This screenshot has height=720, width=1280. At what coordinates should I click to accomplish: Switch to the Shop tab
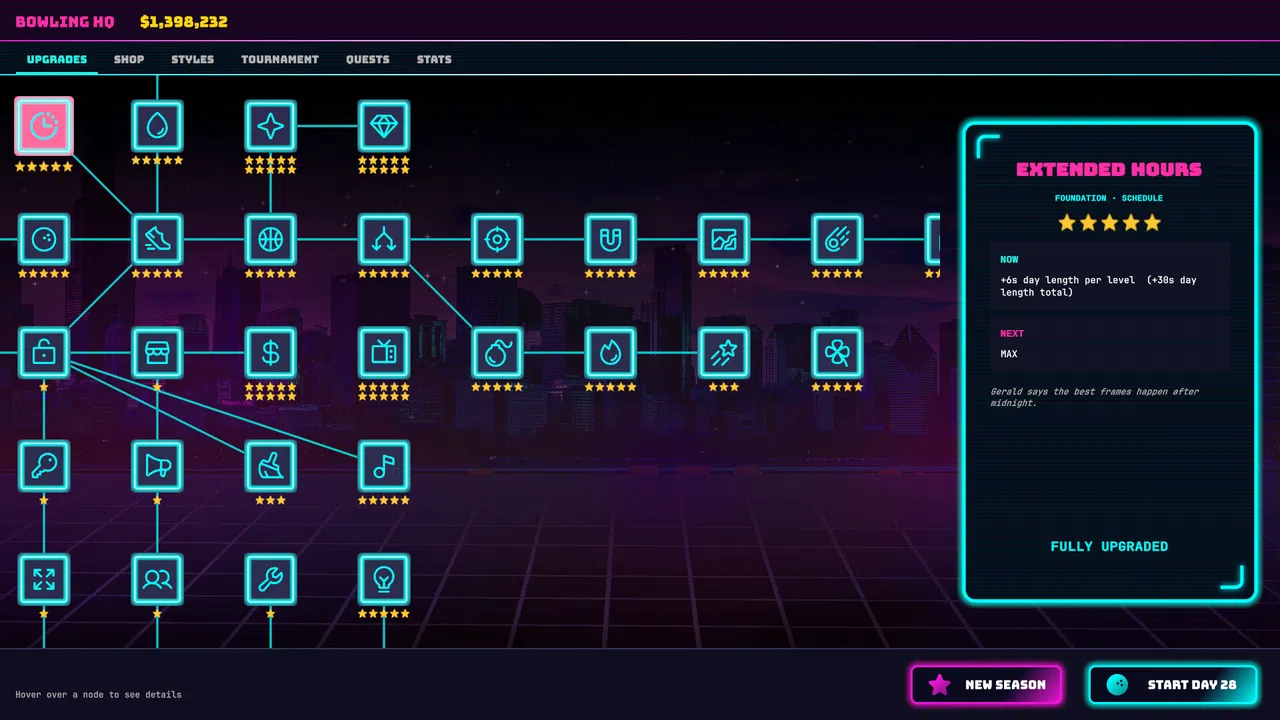(129, 59)
